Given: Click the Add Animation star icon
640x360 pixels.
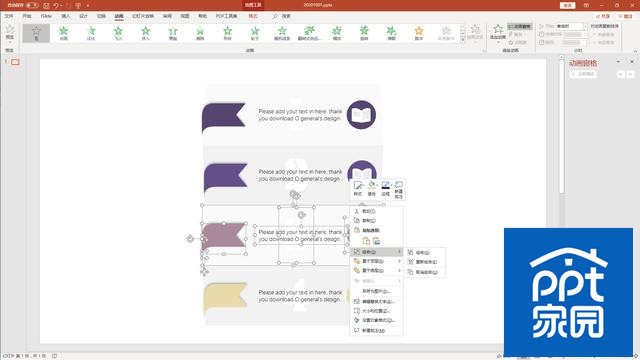Looking at the screenshot, I should (x=498, y=29).
